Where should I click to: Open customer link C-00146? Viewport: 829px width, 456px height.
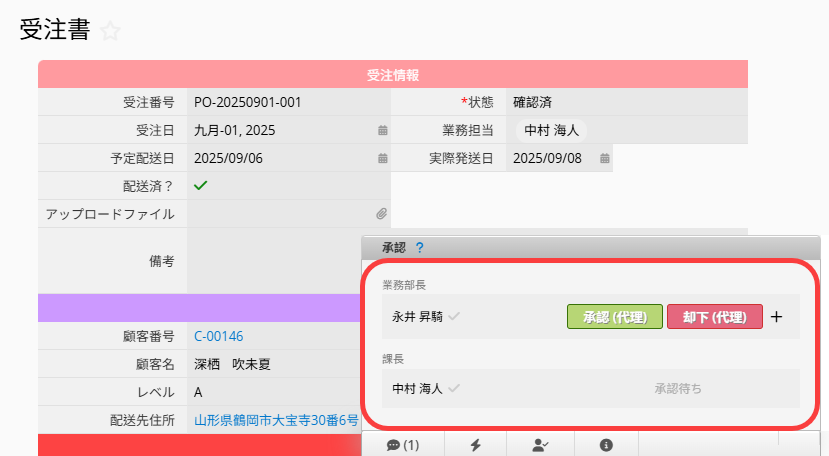click(x=218, y=336)
